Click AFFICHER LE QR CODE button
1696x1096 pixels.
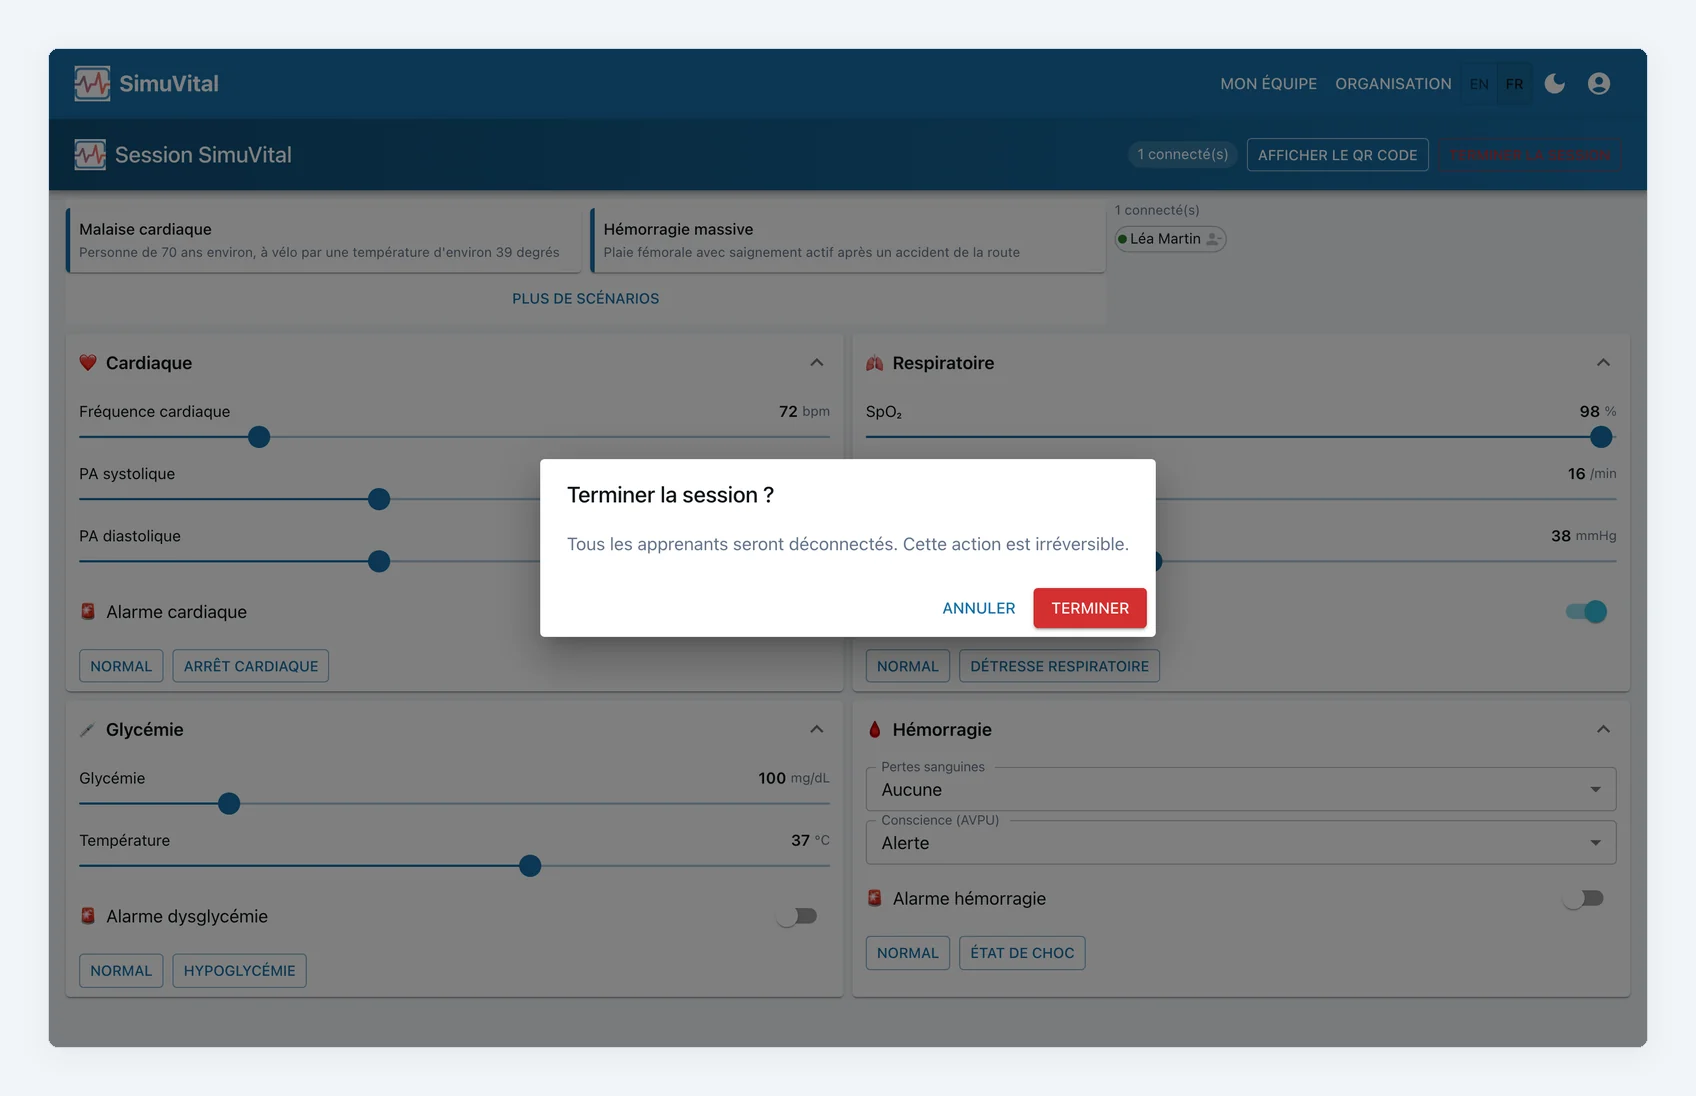(1337, 155)
